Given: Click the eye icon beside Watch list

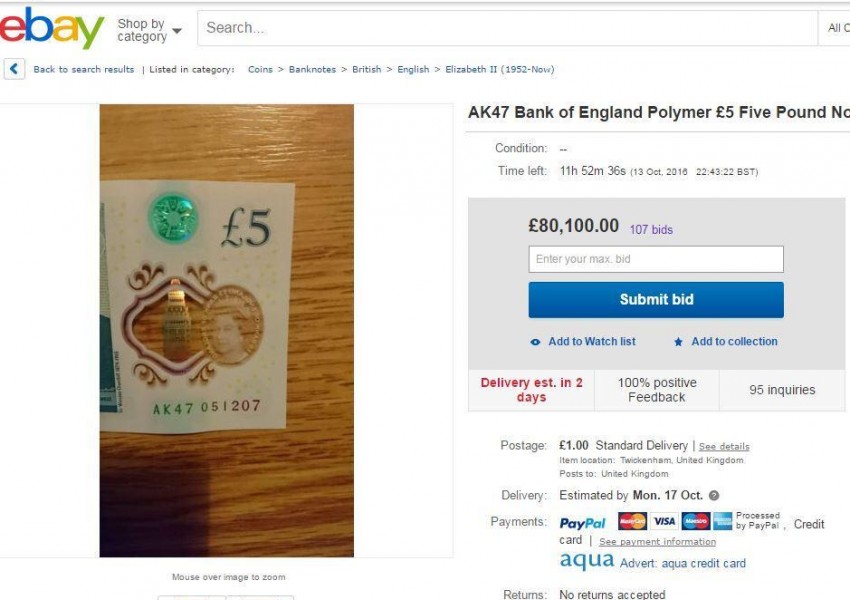Looking at the screenshot, I should (535, 342).
